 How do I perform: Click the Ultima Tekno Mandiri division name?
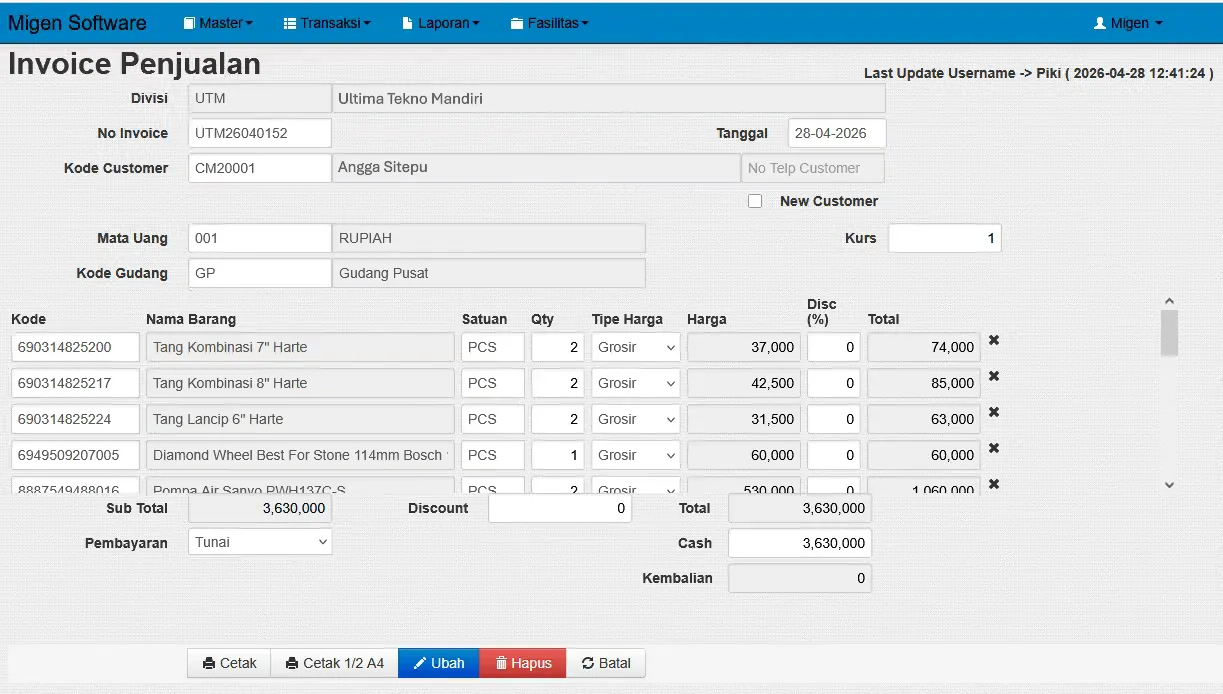tap(609, 98)
